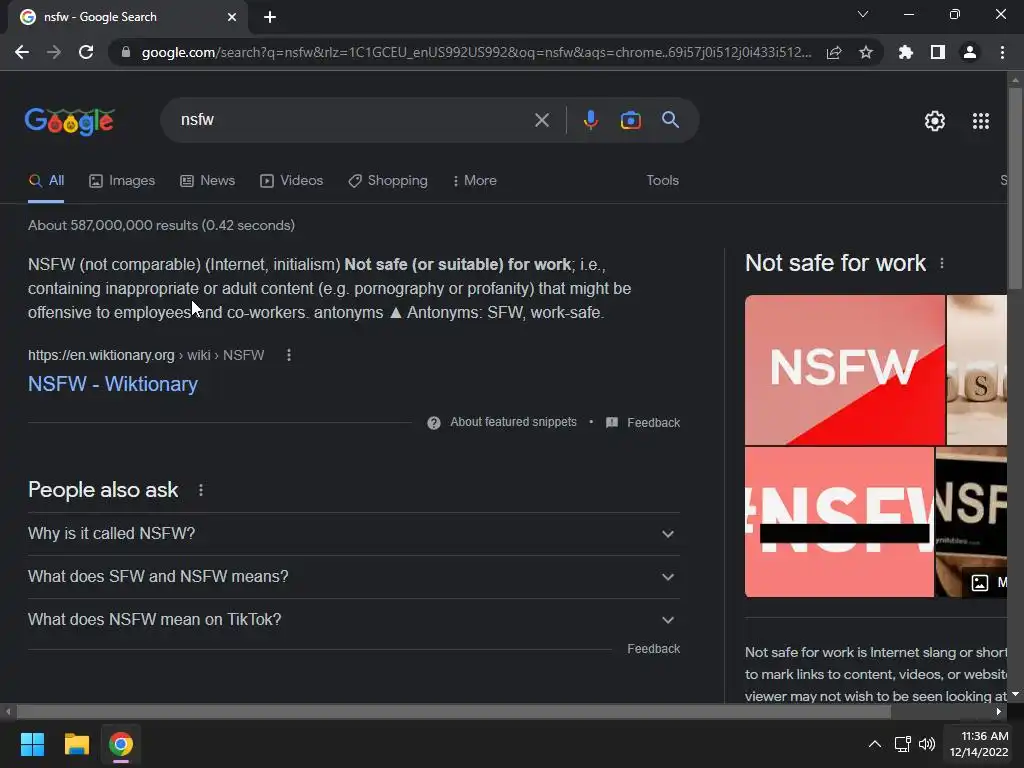Reload the page with the refresh icon

point(86,52)
